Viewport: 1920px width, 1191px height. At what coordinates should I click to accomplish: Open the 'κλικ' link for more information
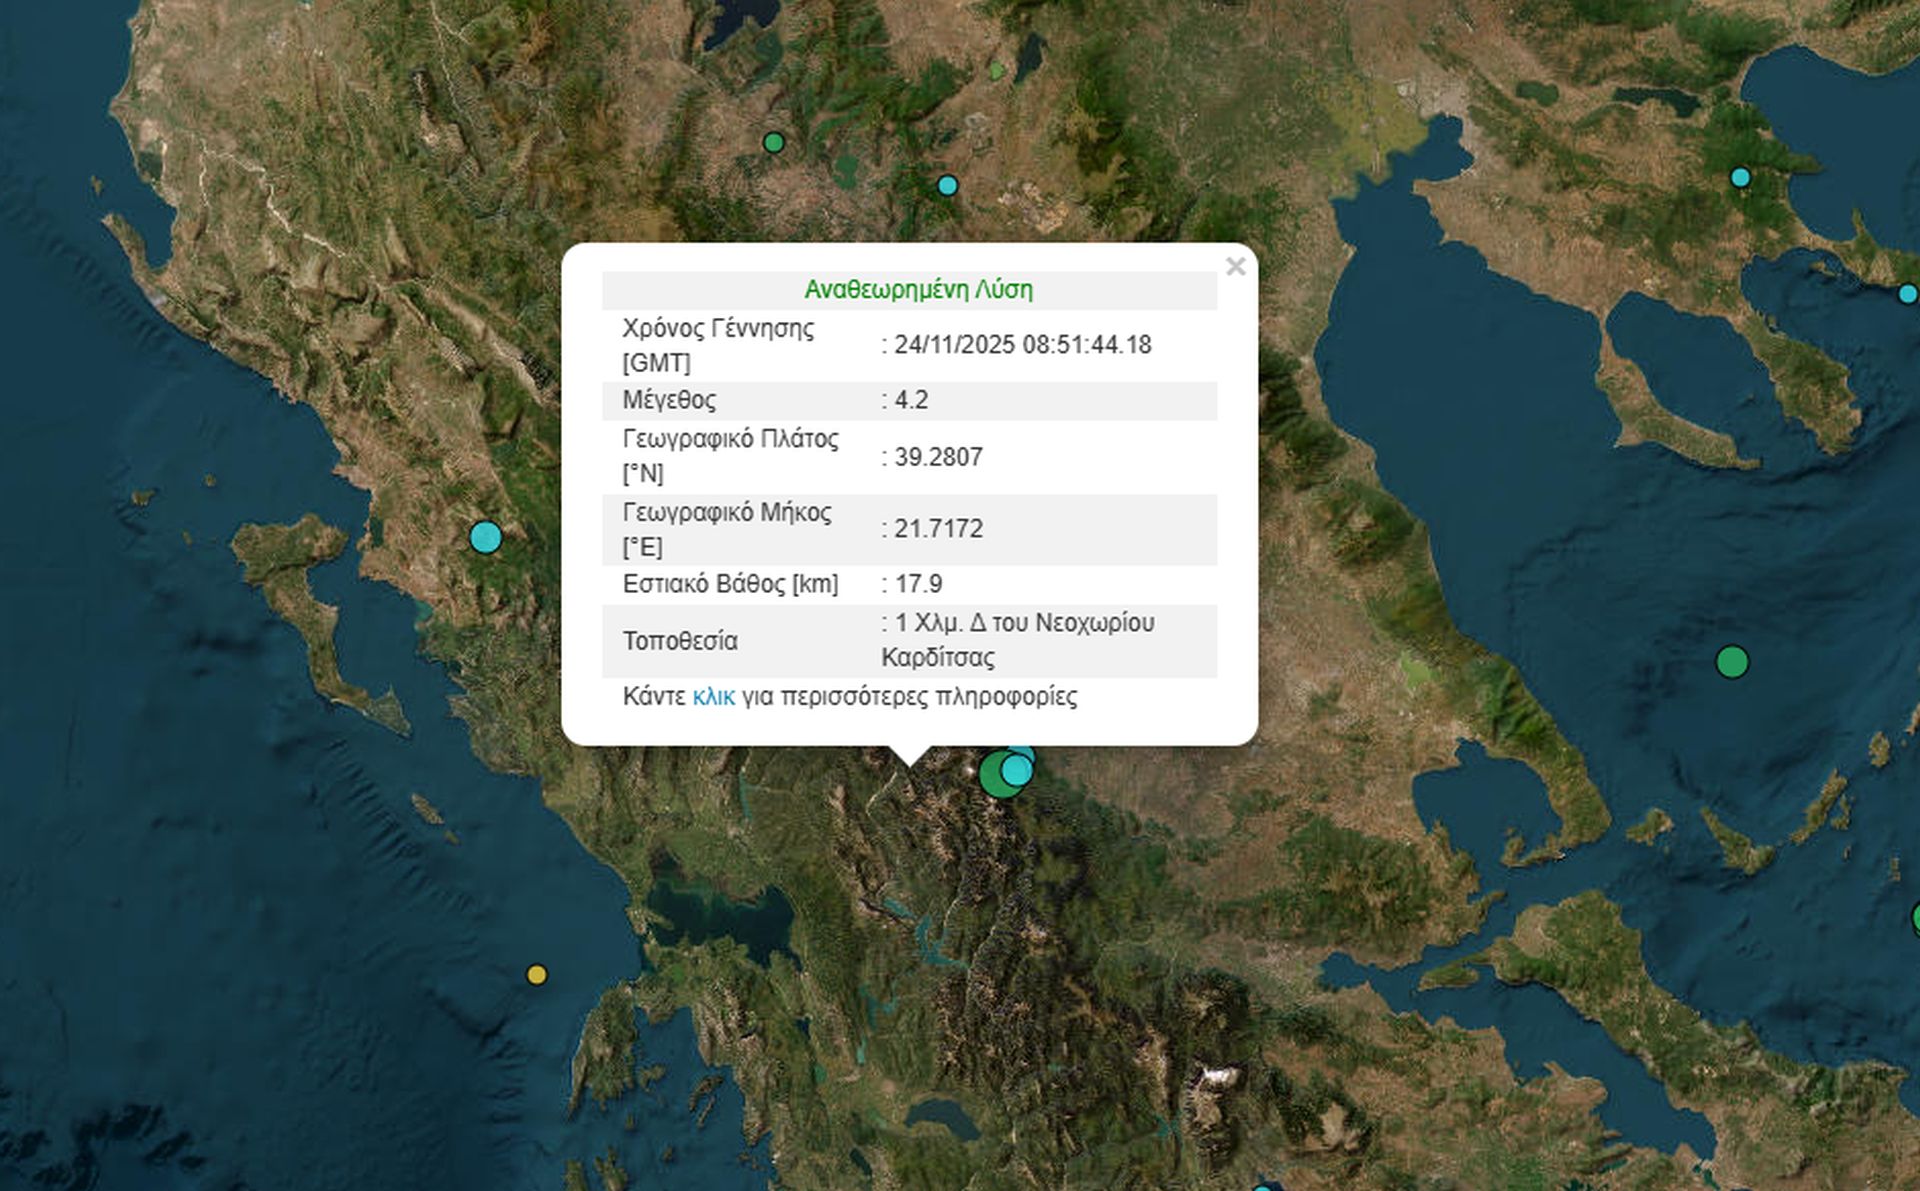point(713,697)
